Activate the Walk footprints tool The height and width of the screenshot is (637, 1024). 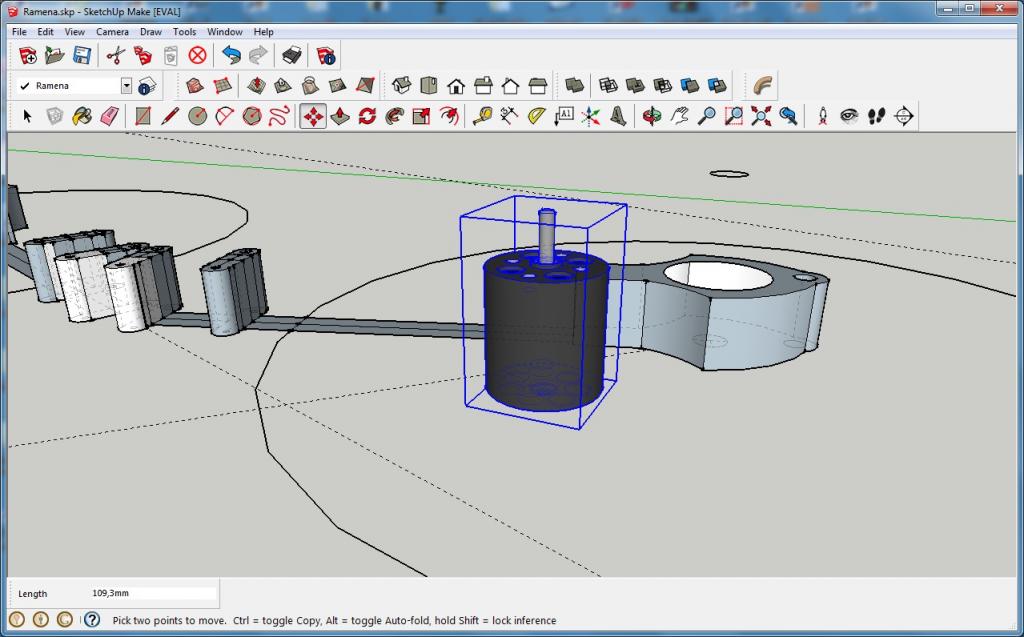876,116
